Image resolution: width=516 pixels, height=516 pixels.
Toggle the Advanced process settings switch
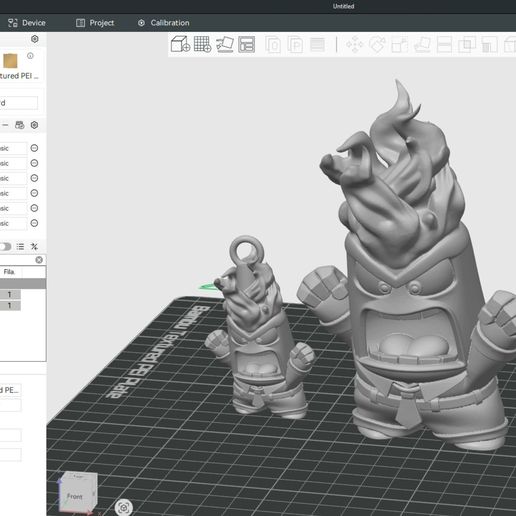5,247
